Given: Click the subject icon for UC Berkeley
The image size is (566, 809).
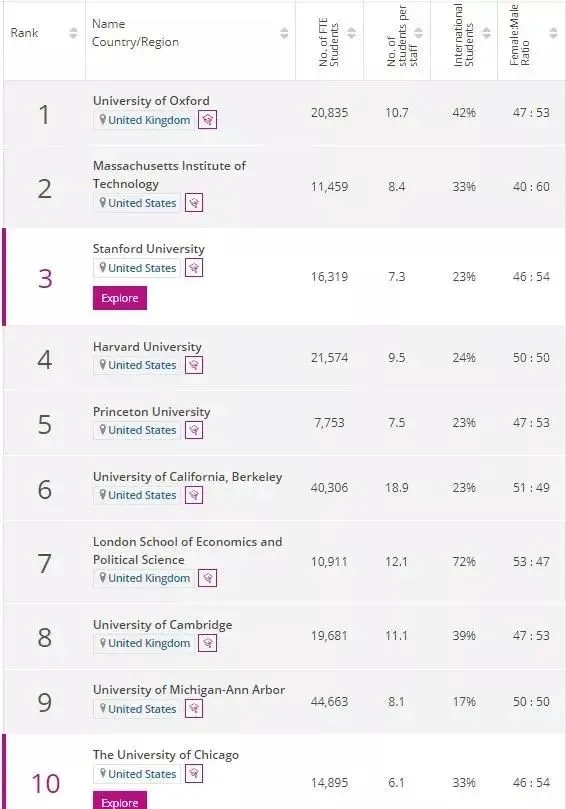Looking at the screenshot, I should tap(194, 495).
